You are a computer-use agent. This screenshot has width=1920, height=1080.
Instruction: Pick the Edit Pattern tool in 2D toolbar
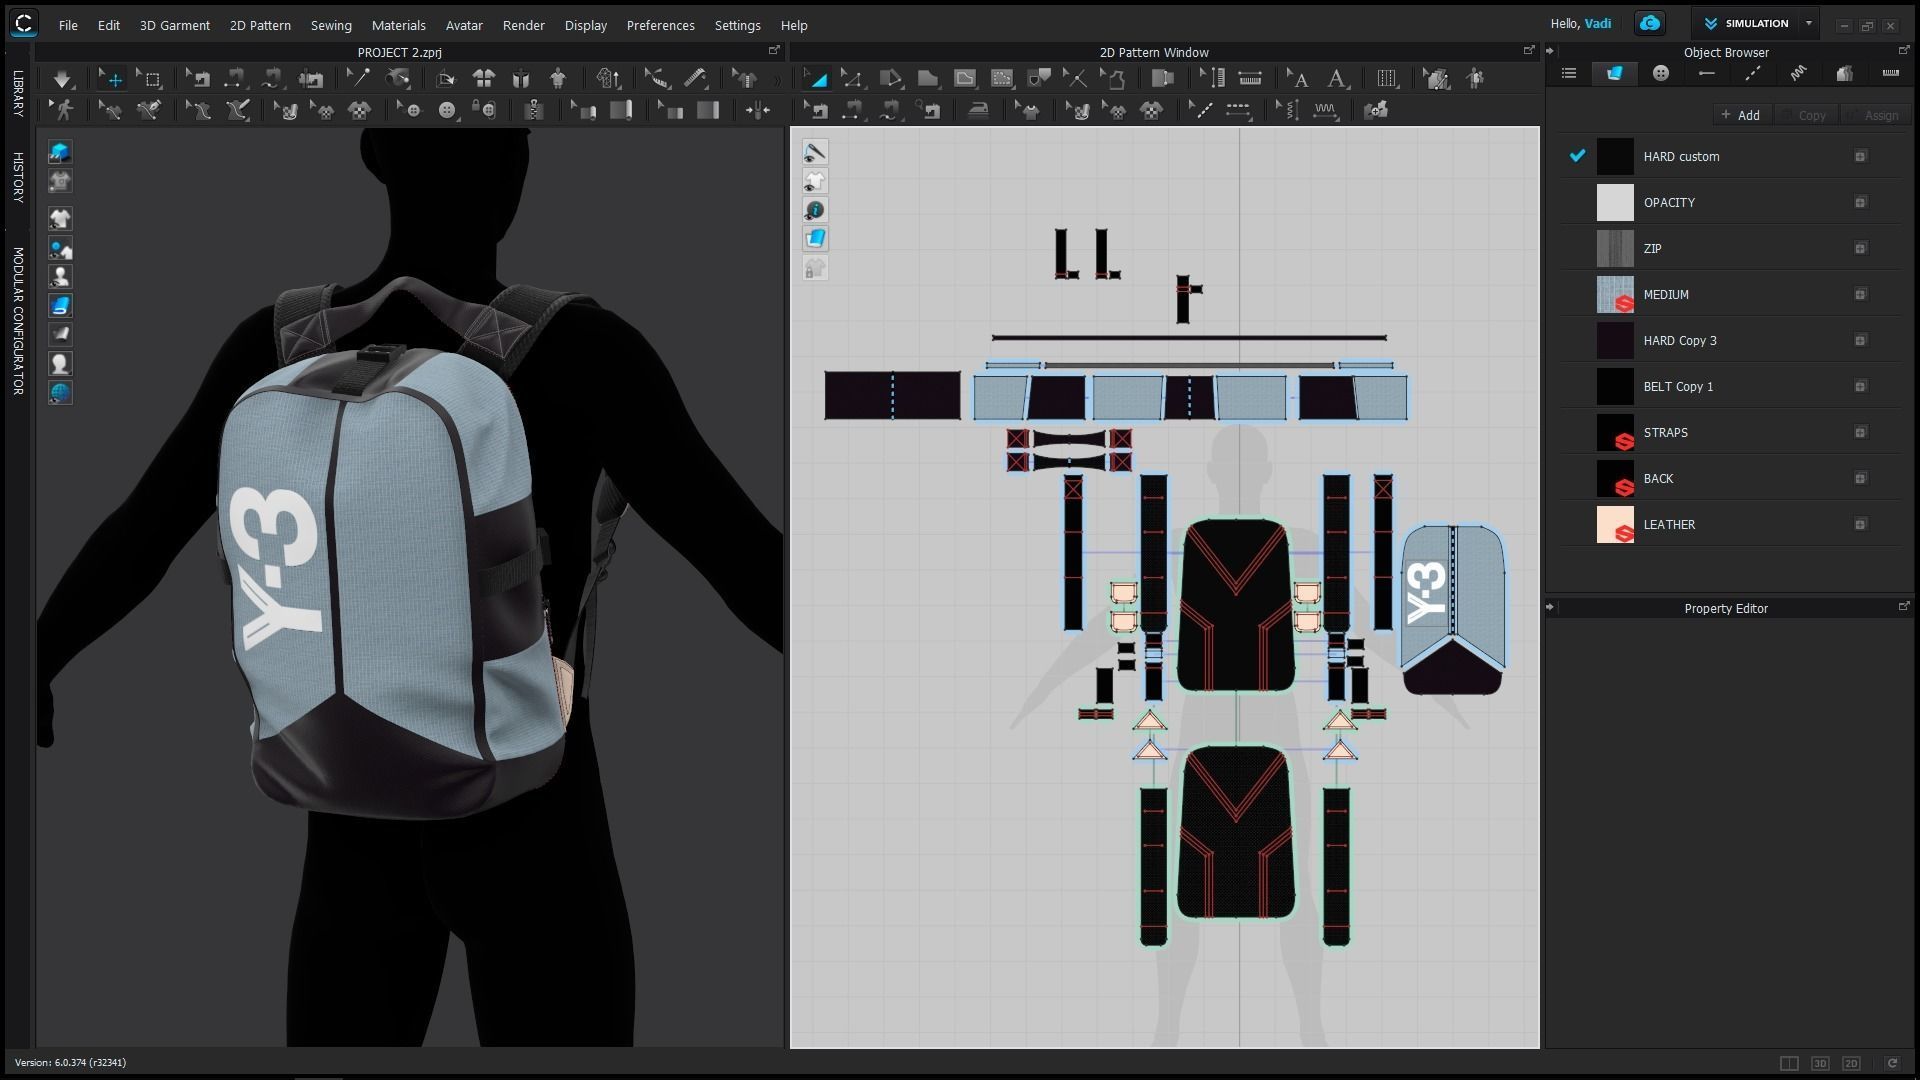[x=851, y=79]
